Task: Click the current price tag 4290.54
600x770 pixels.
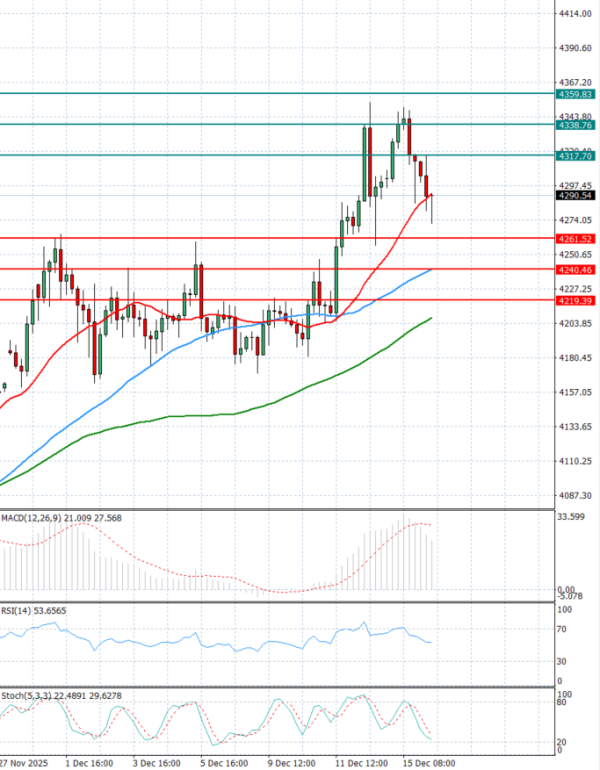Action: click(x=576, y=197)
